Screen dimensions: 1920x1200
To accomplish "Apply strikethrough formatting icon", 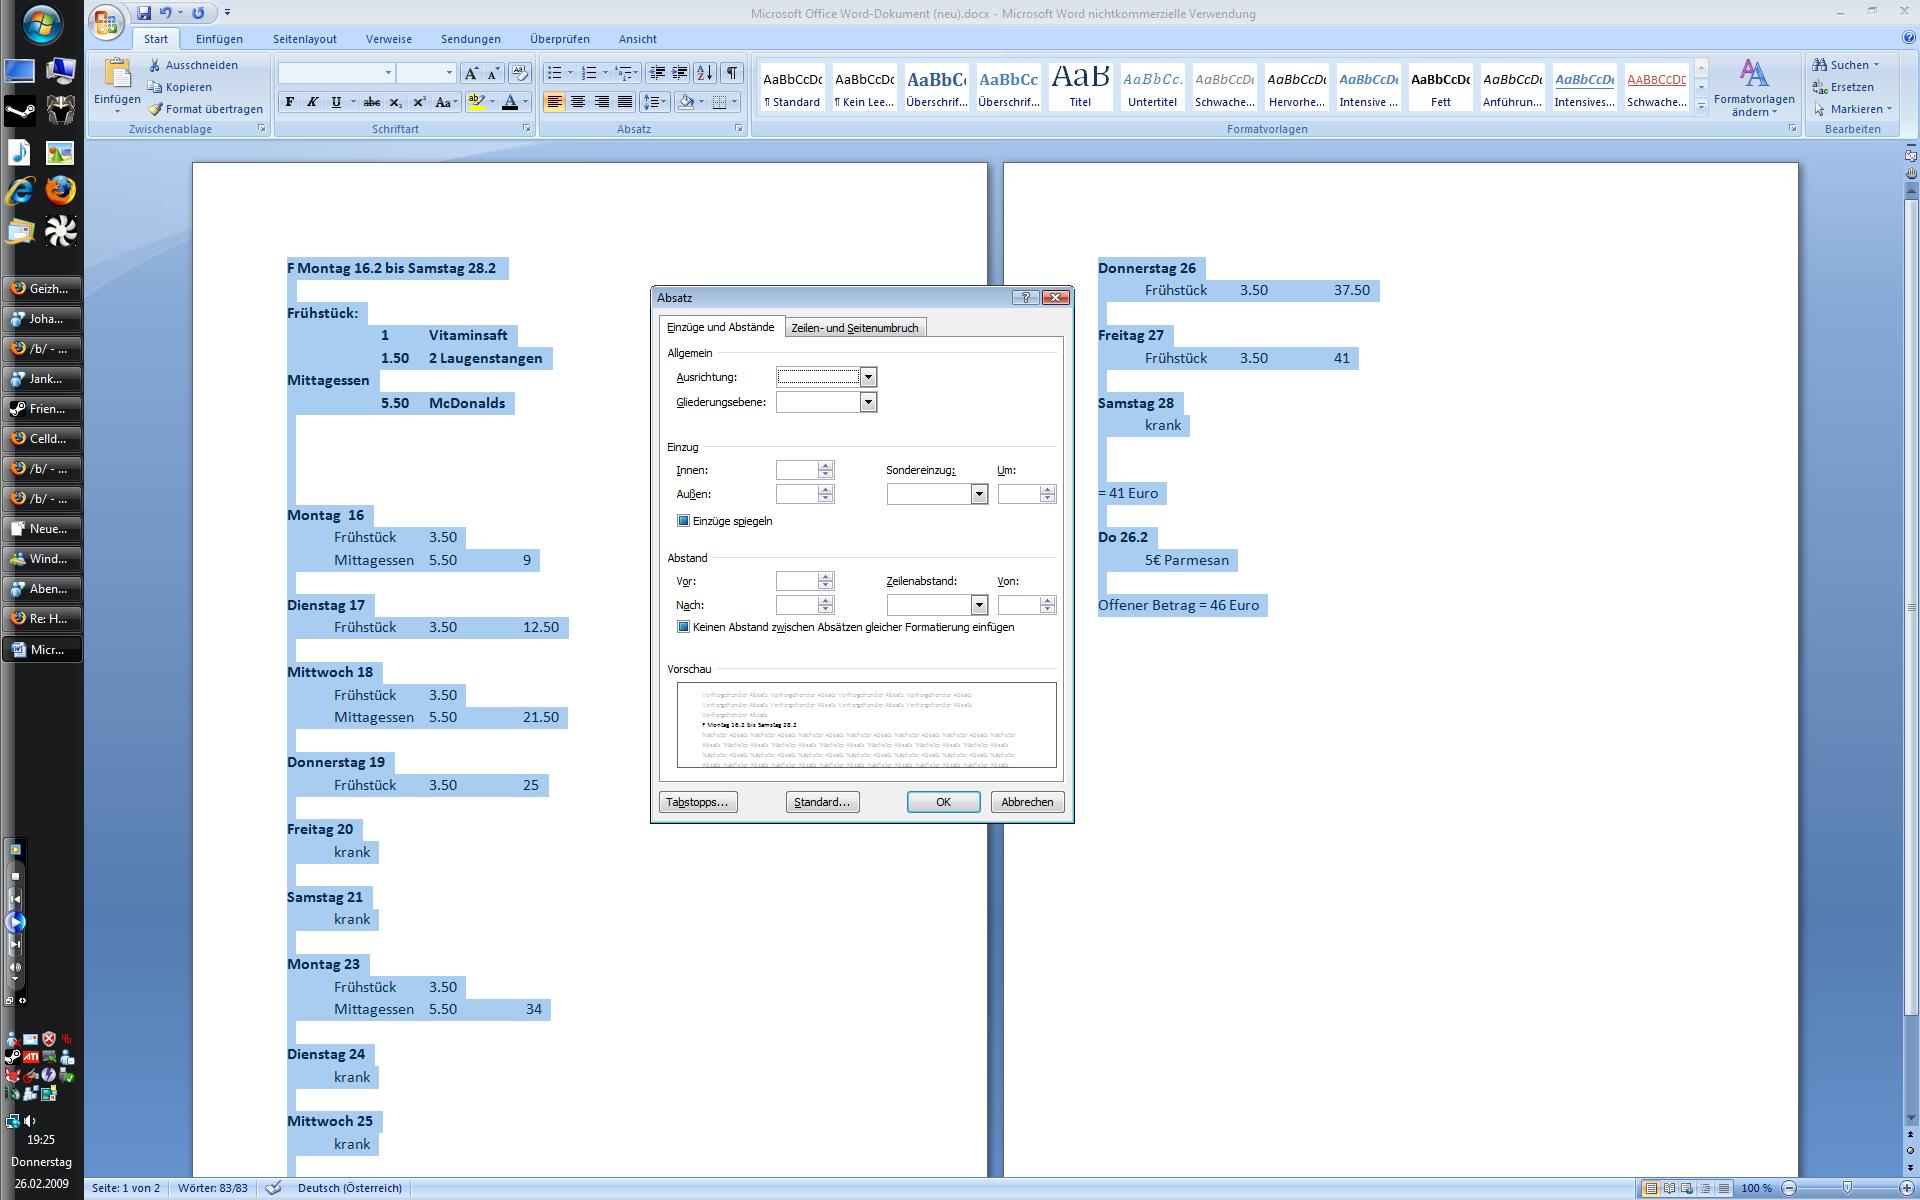I will [371, 102].
